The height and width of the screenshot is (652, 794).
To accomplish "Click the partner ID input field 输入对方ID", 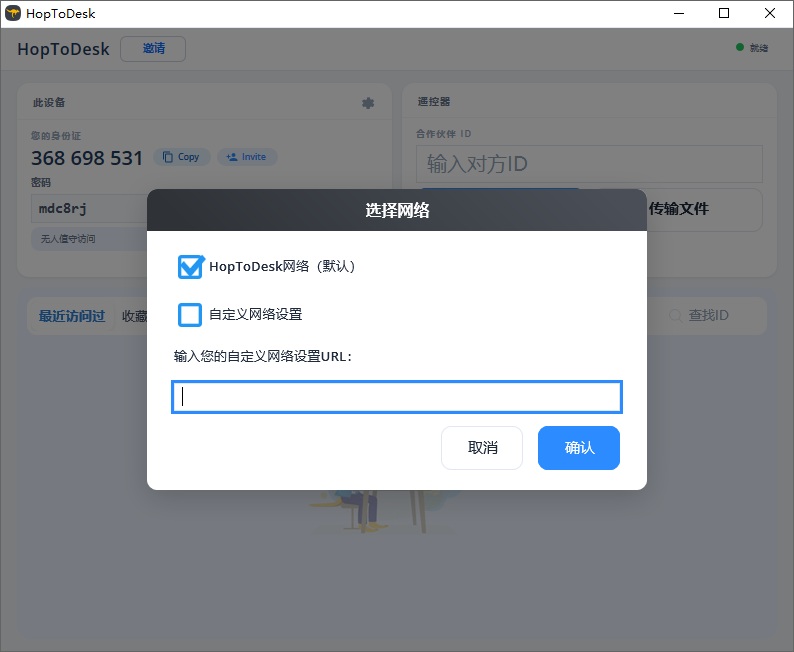I will 589,164.
